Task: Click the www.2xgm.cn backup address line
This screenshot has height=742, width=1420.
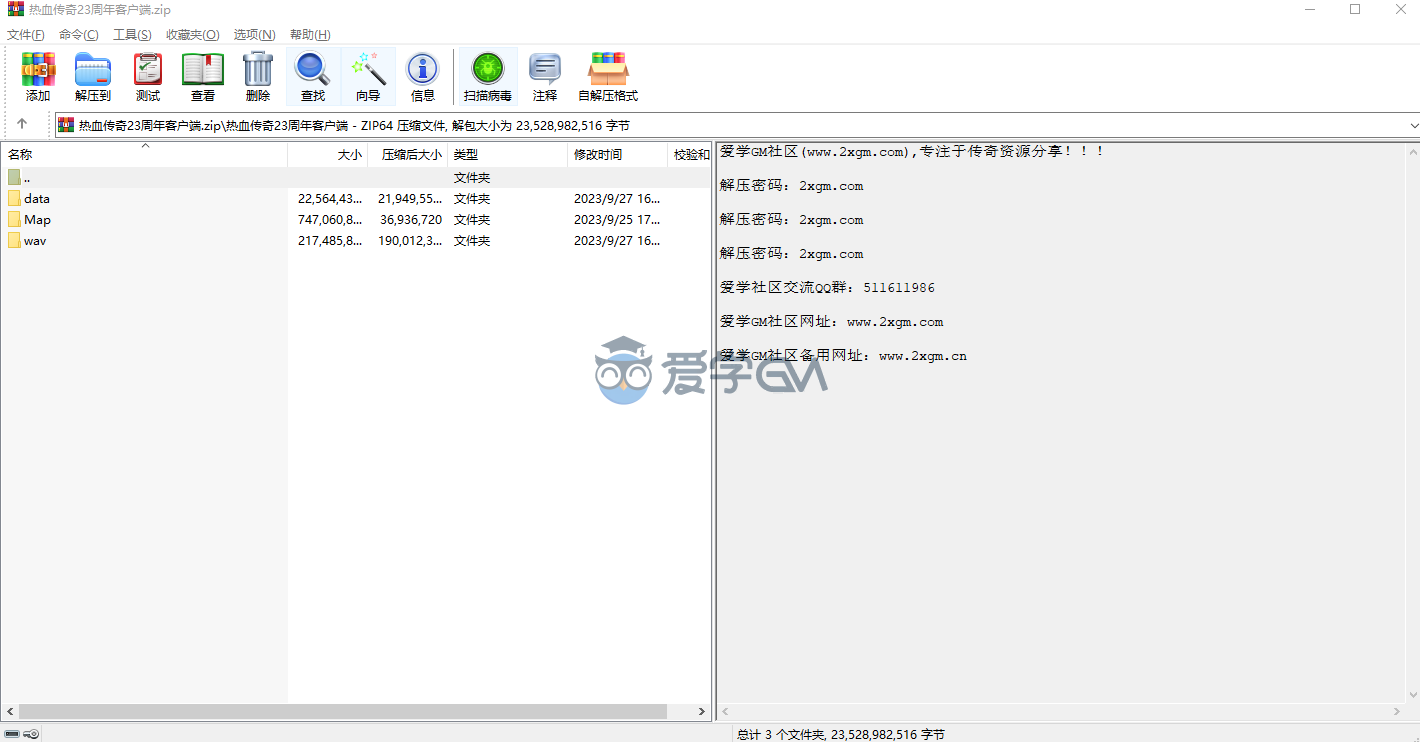Action: (843, 356)
